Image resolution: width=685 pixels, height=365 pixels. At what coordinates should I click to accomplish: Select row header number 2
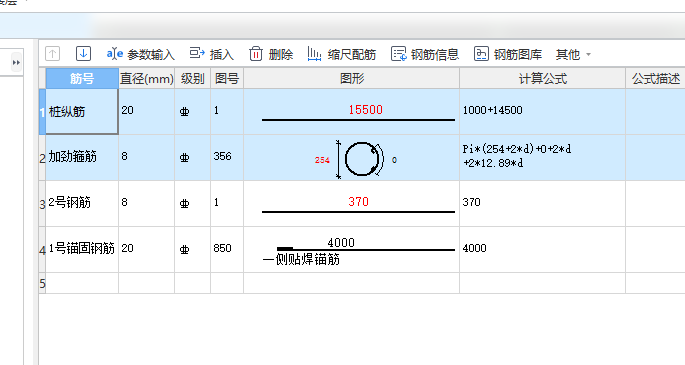coord(42,158)
